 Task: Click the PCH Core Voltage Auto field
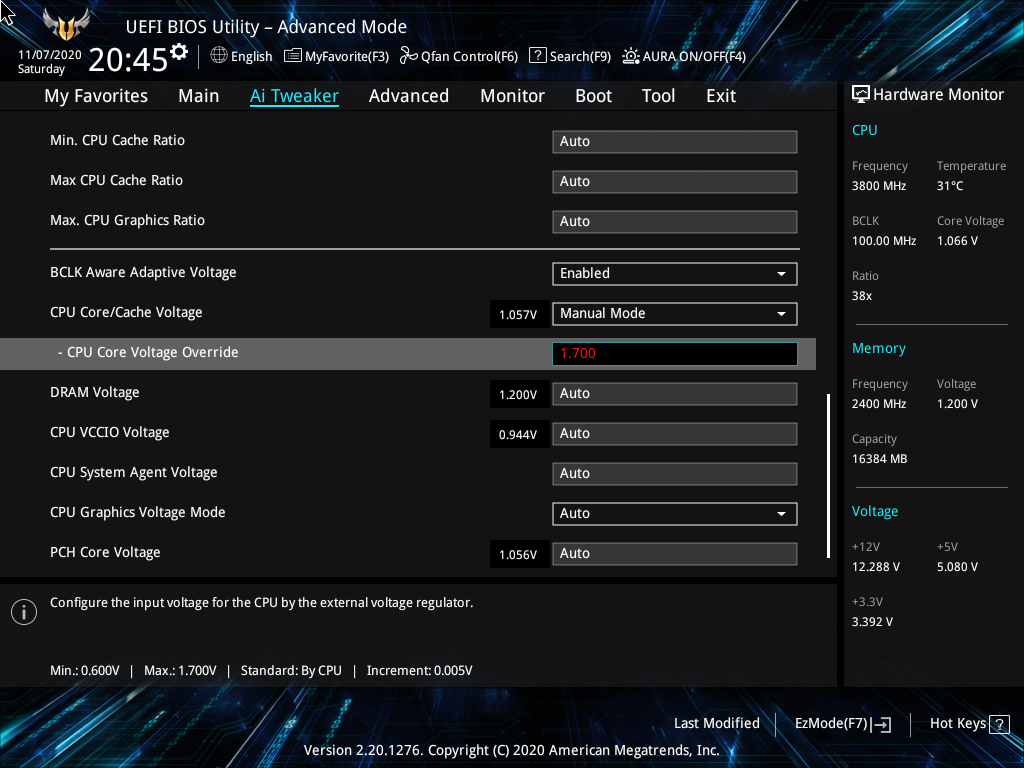coord(675,554)
